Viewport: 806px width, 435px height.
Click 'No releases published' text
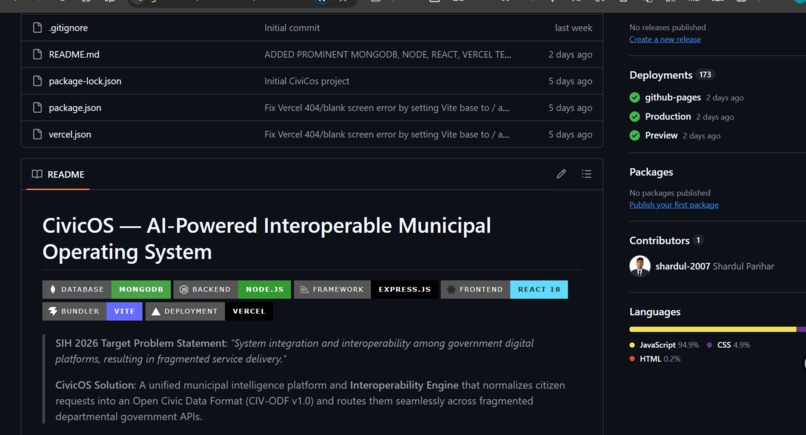point(667,27)
